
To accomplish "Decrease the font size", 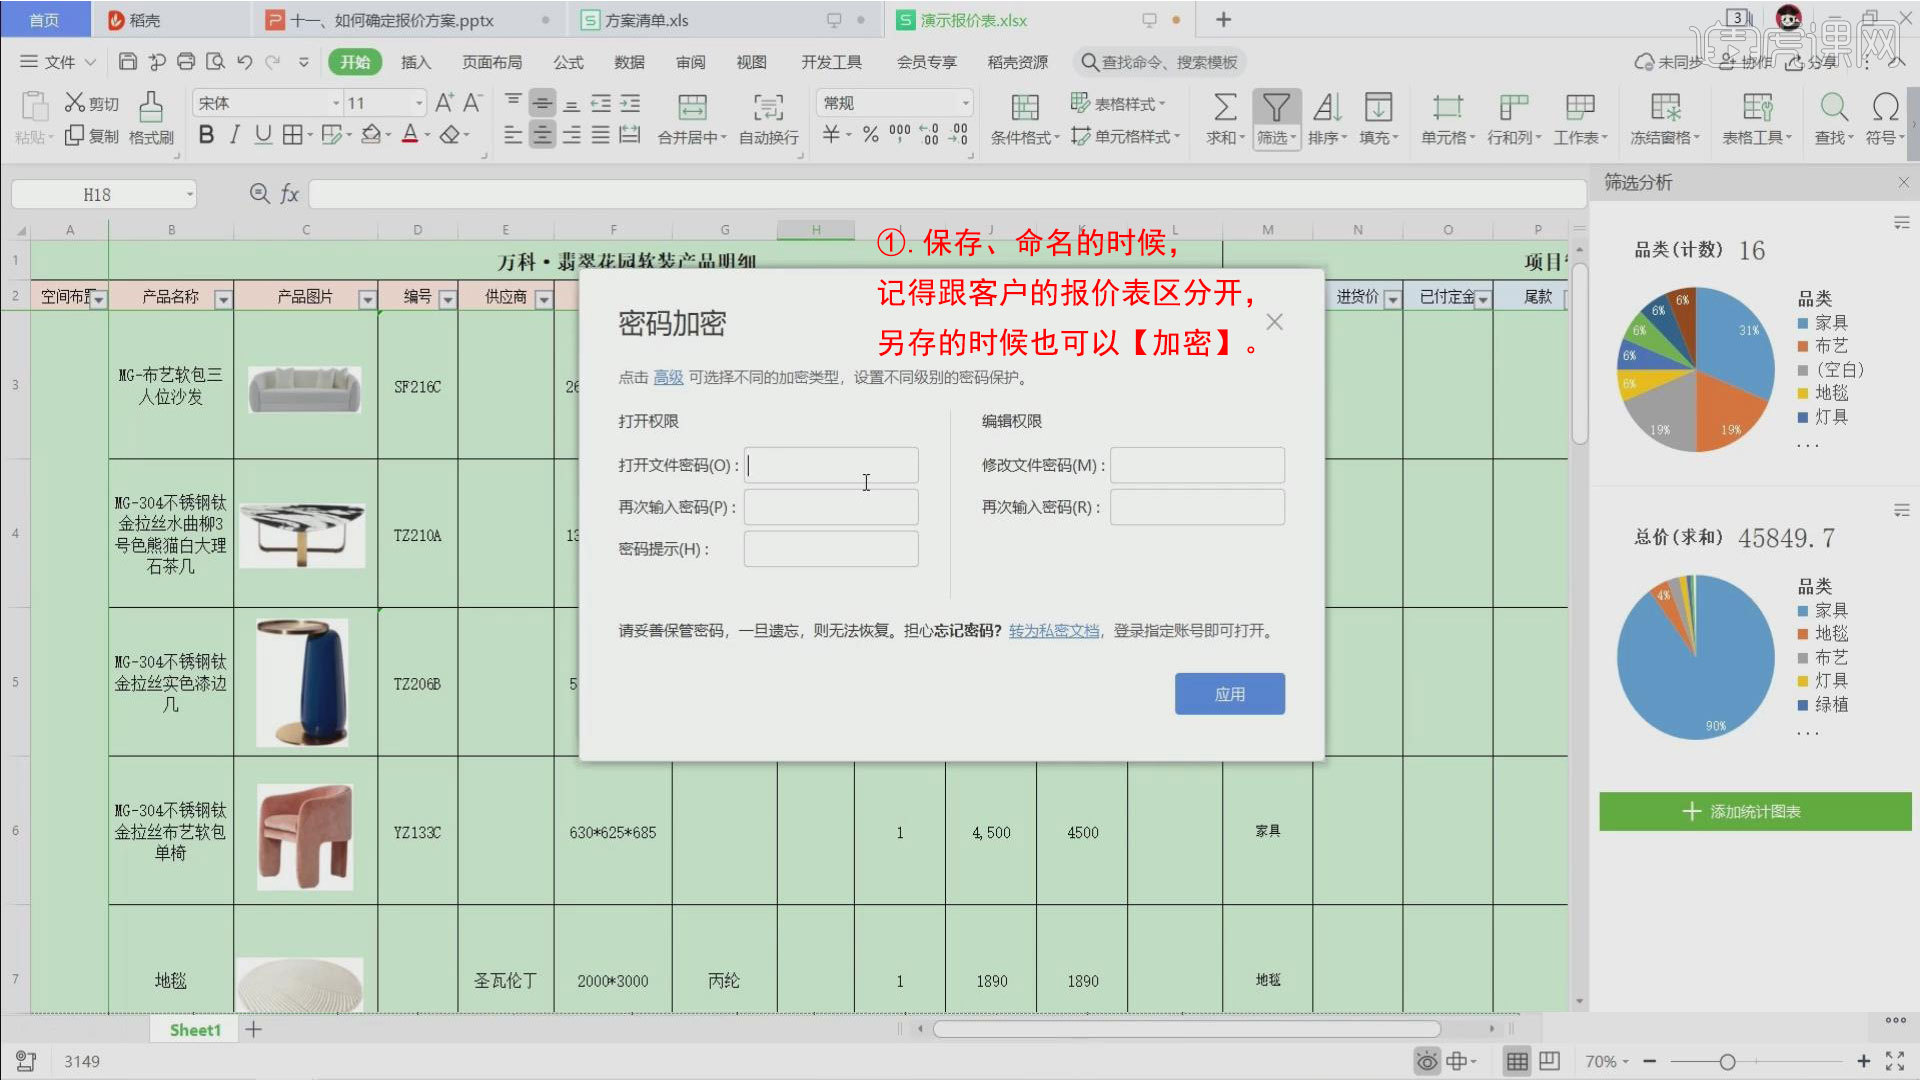I will pos(473,103).
